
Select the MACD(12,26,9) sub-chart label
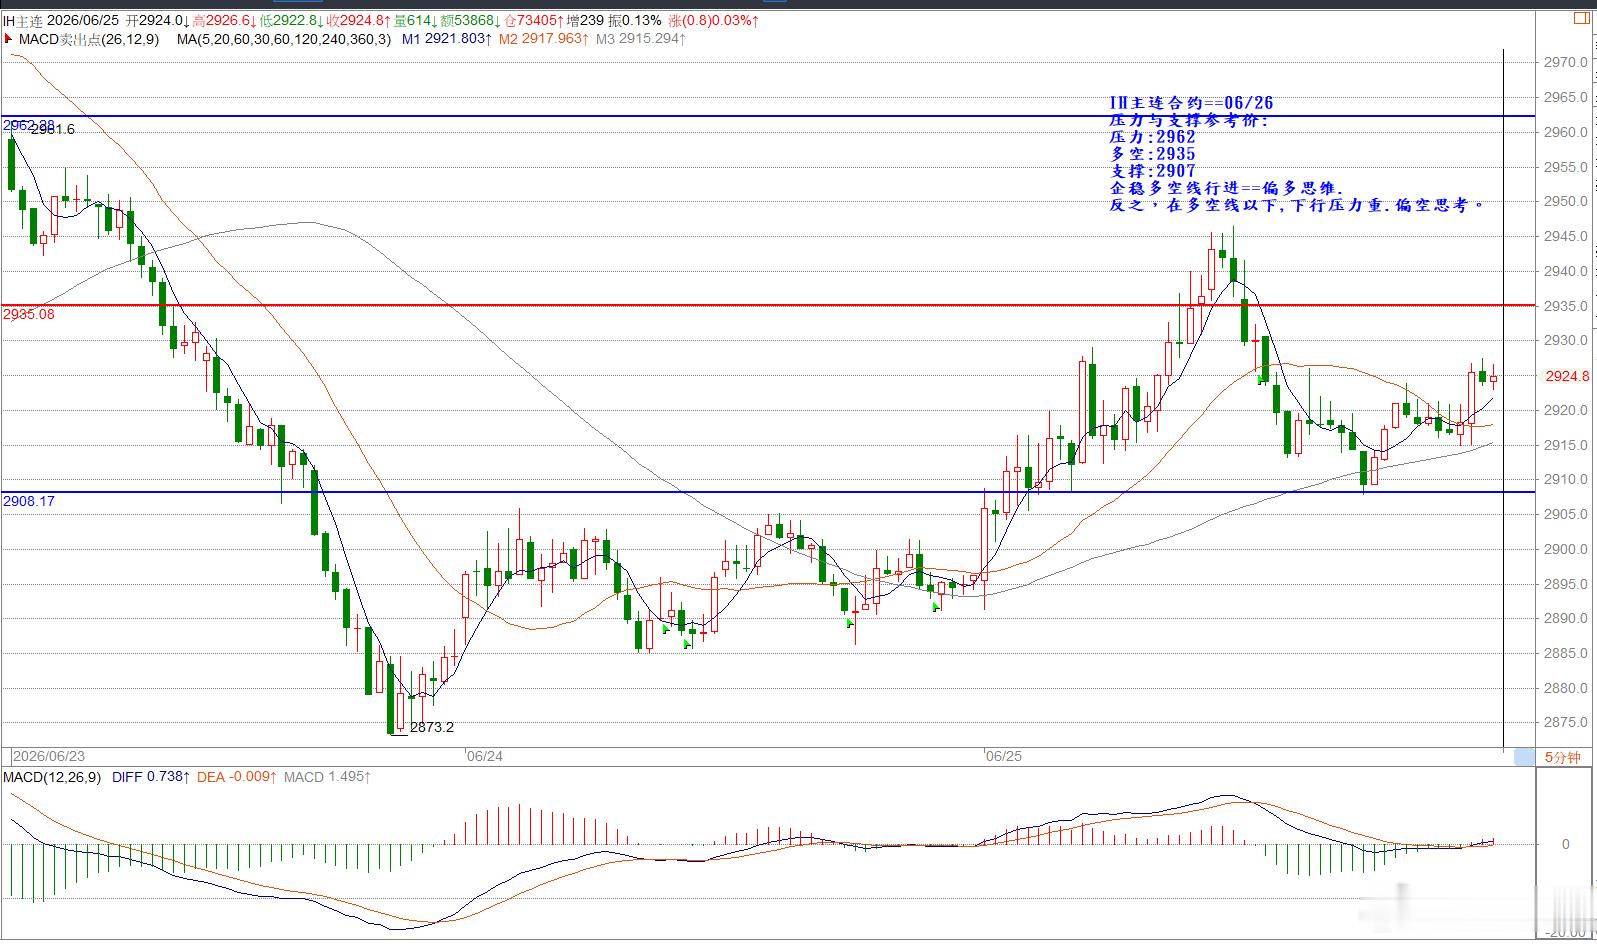pyautogui.click(x=52, y=777)
